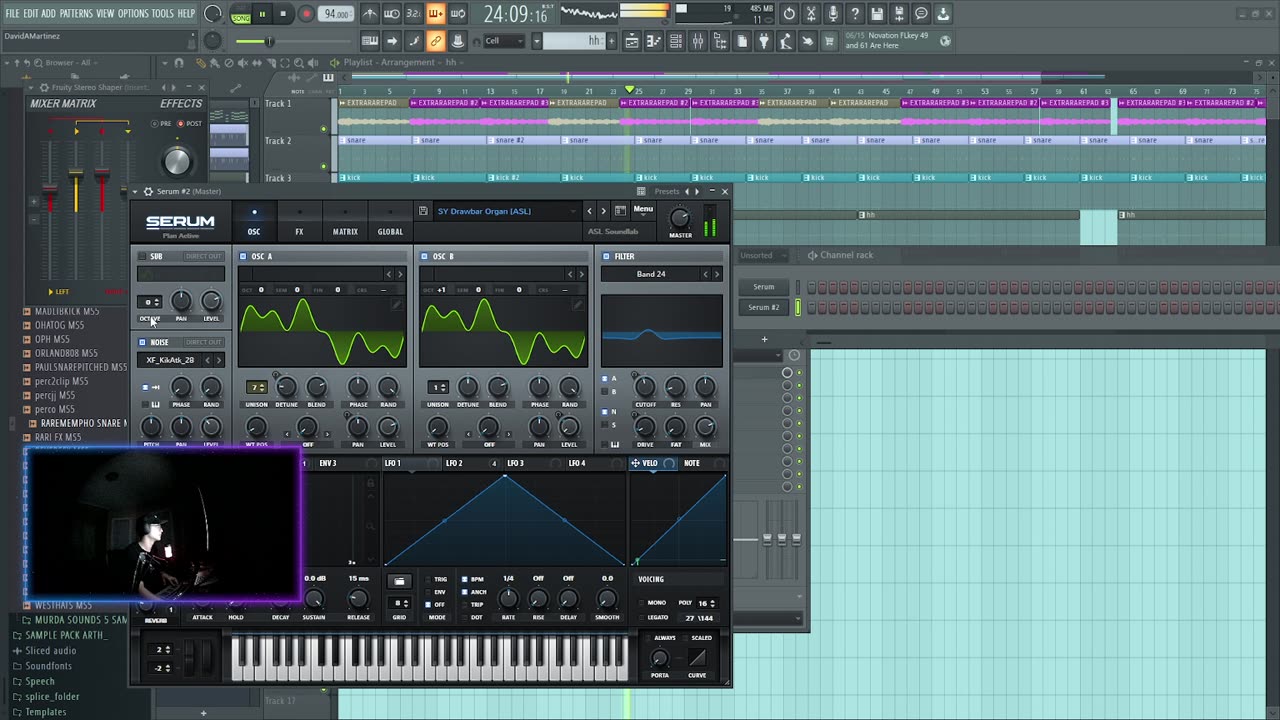Open the XF_KikAtk_28 noise sample selector
Screen dimensions: 1280x720
(170, 360)
